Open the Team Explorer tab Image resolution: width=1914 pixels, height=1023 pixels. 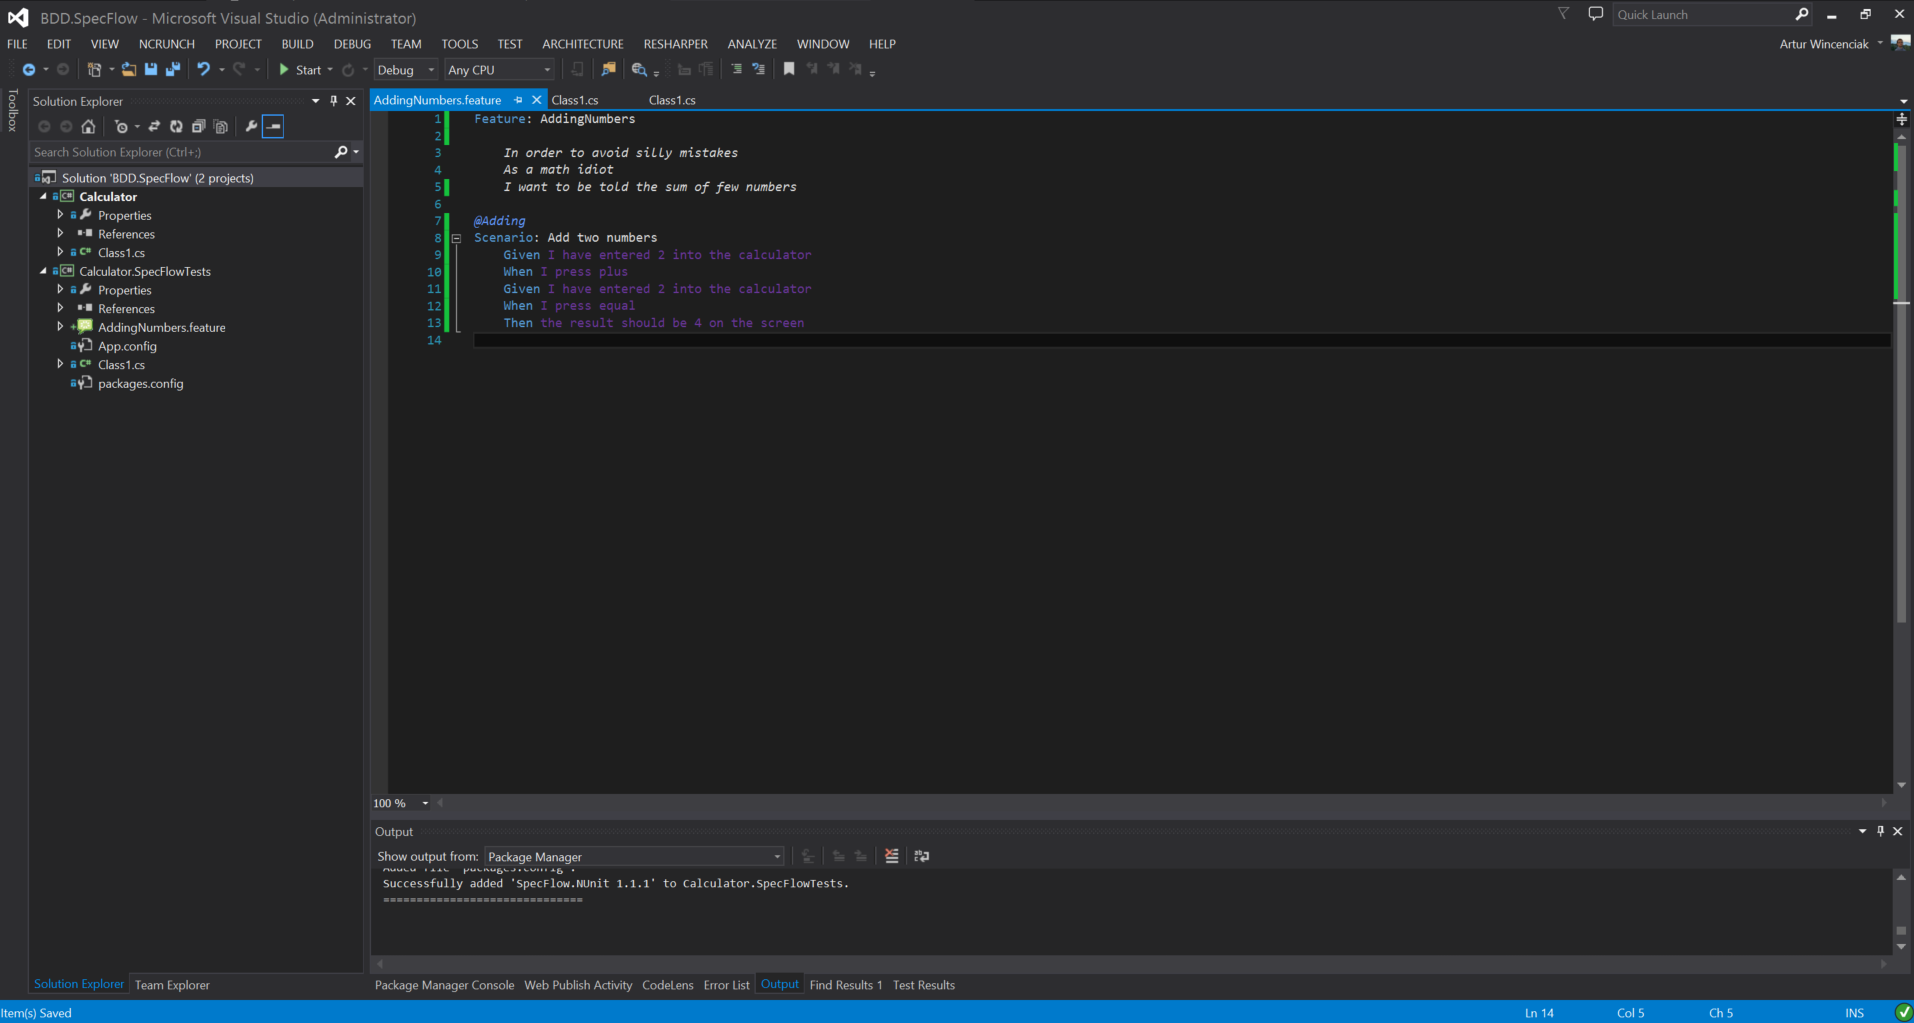point(172,985)
